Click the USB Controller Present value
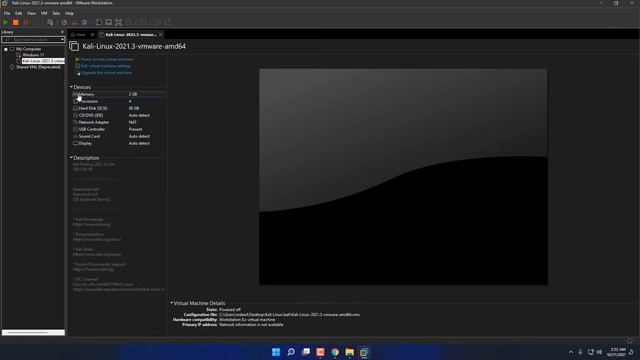 click(136, 129)
